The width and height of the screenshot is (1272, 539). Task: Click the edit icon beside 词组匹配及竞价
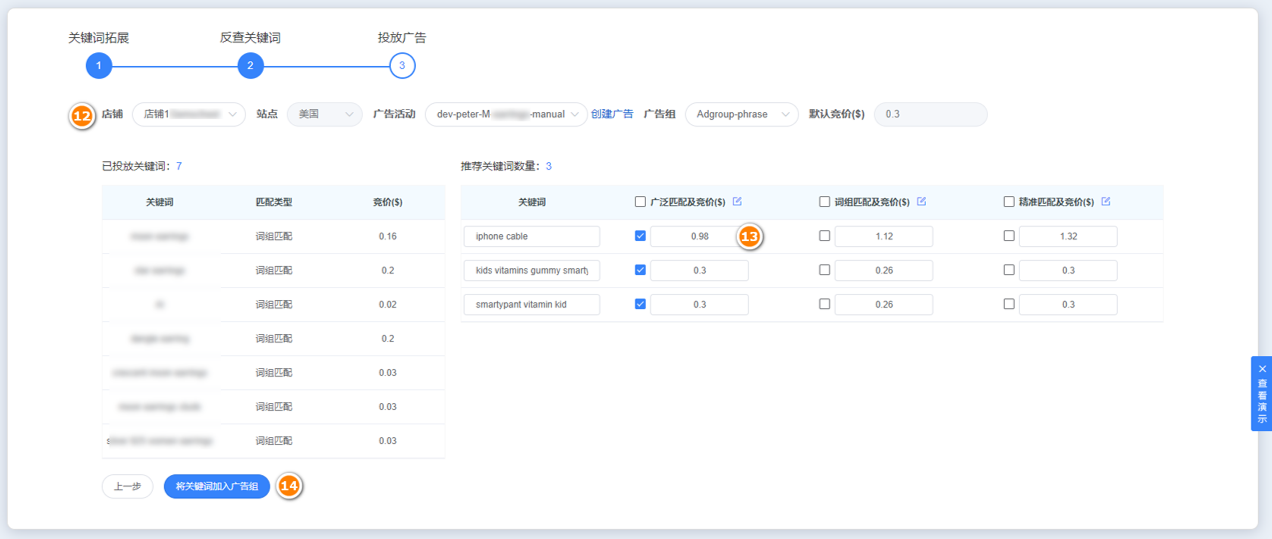tap(921, 202)
